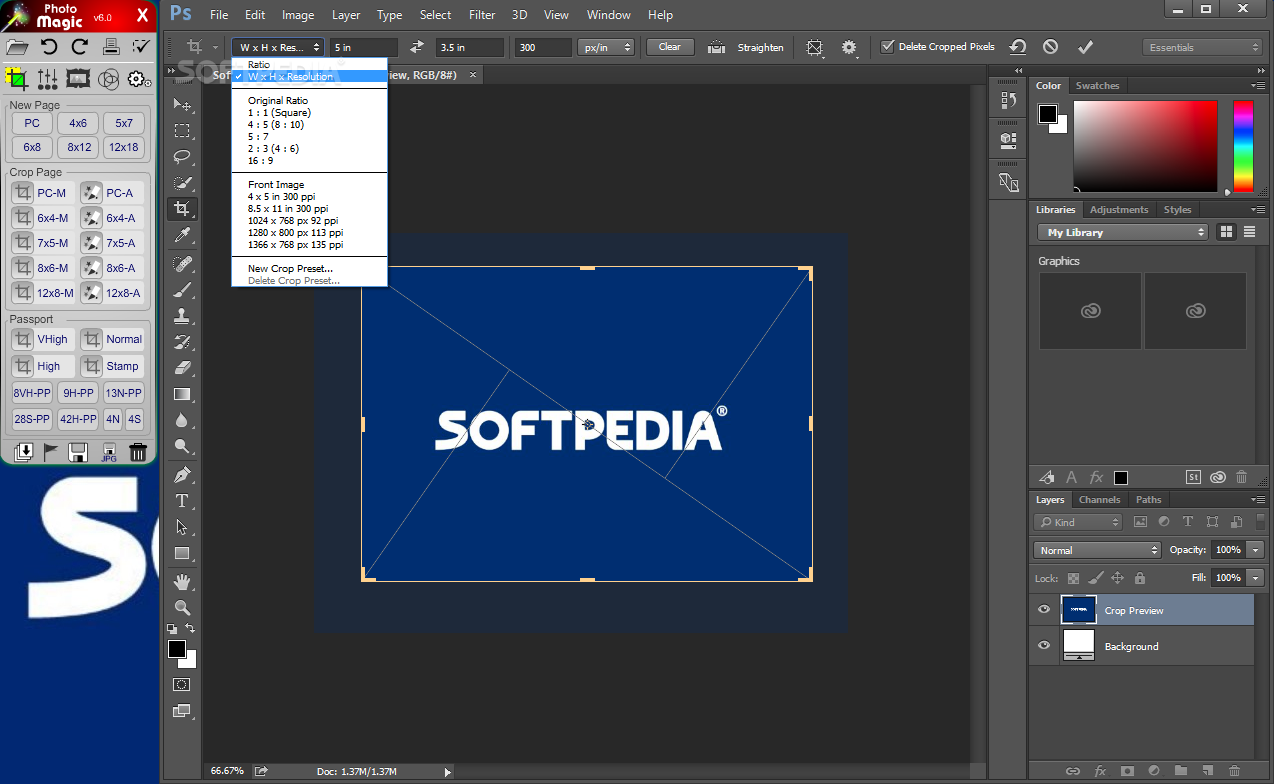Open crop overlay options dropdown
The image size is (1274, 784).
[816, 47]
